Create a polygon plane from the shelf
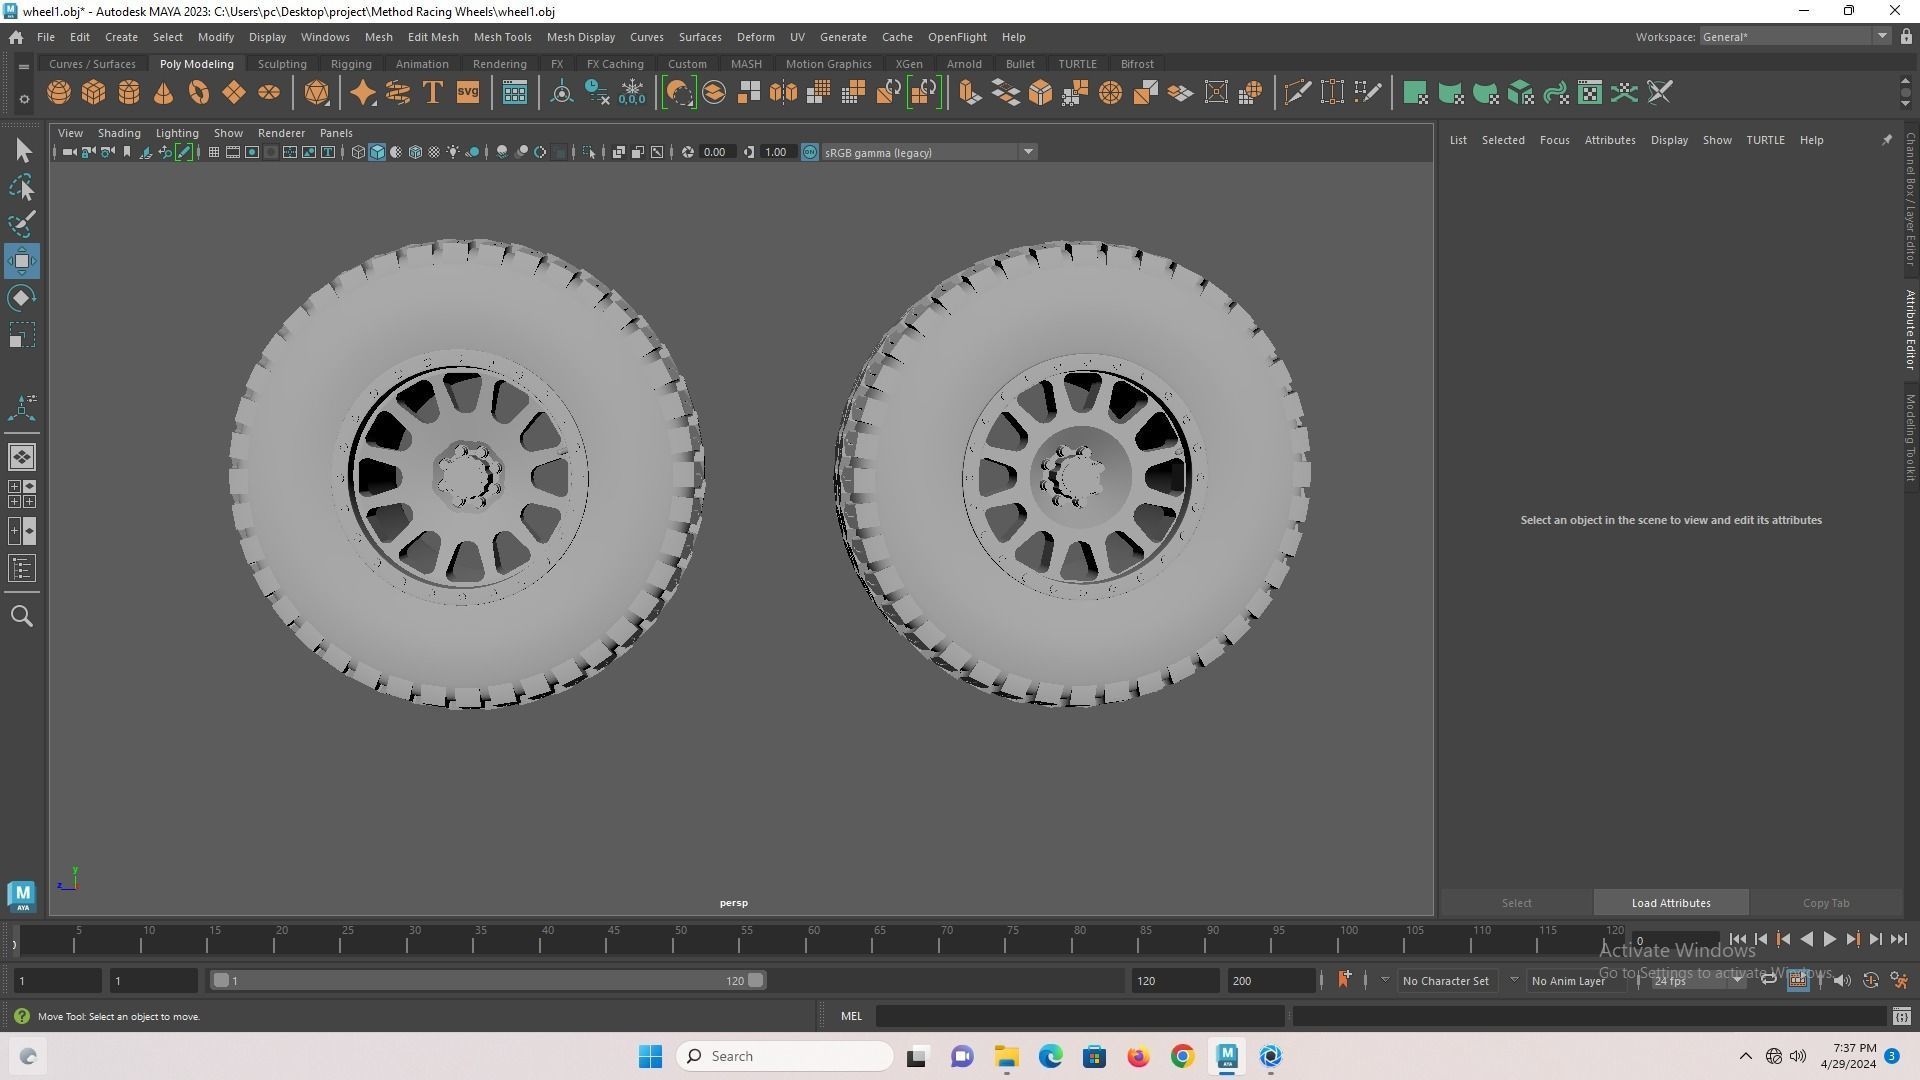The height and width of the screenshot is (1080, 1920). 234,93
